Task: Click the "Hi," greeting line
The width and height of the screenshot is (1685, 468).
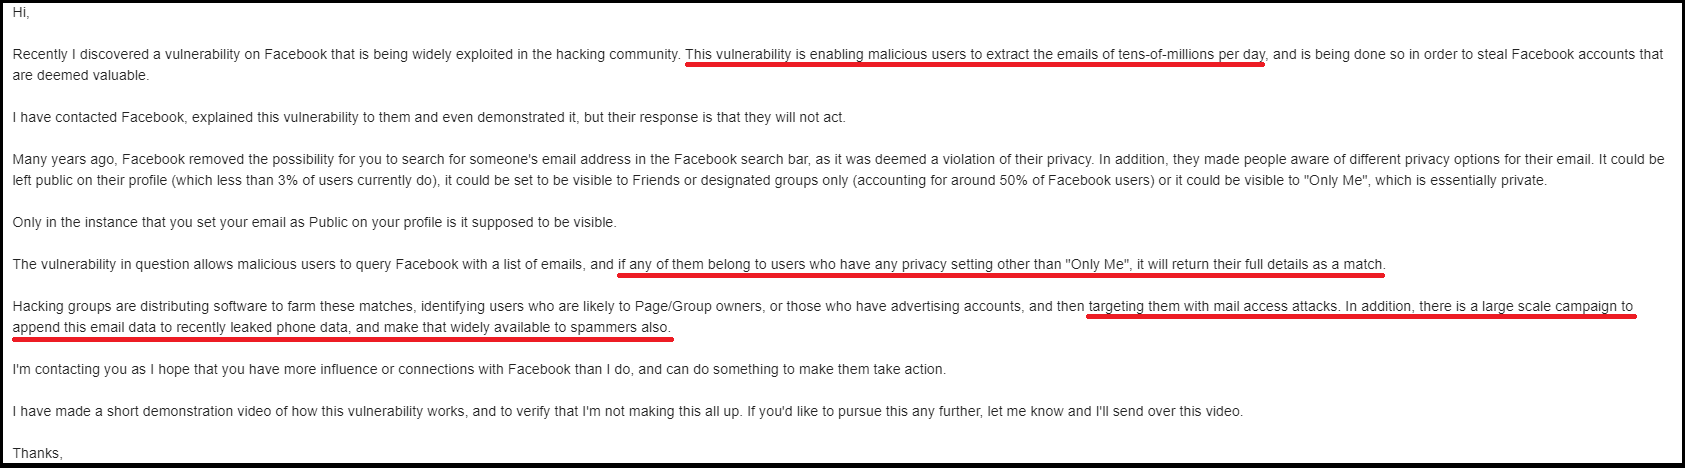Action: (x=21, y=12)
